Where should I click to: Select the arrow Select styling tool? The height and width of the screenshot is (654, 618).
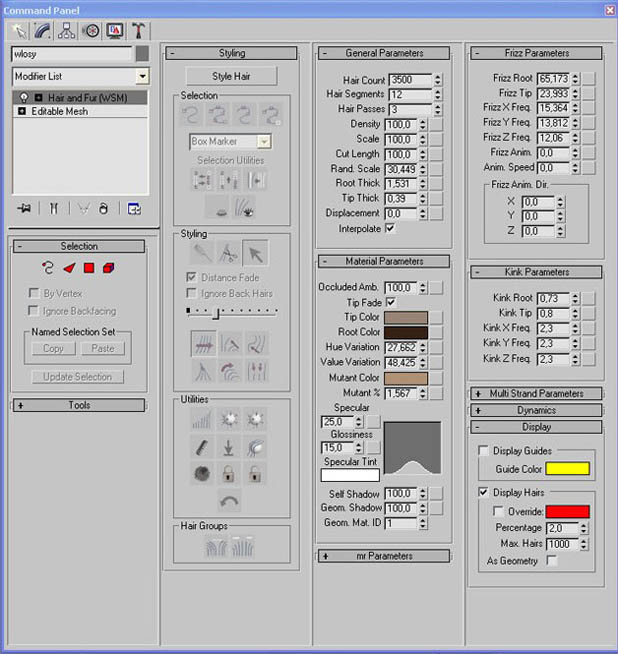(x=255, y=253)
